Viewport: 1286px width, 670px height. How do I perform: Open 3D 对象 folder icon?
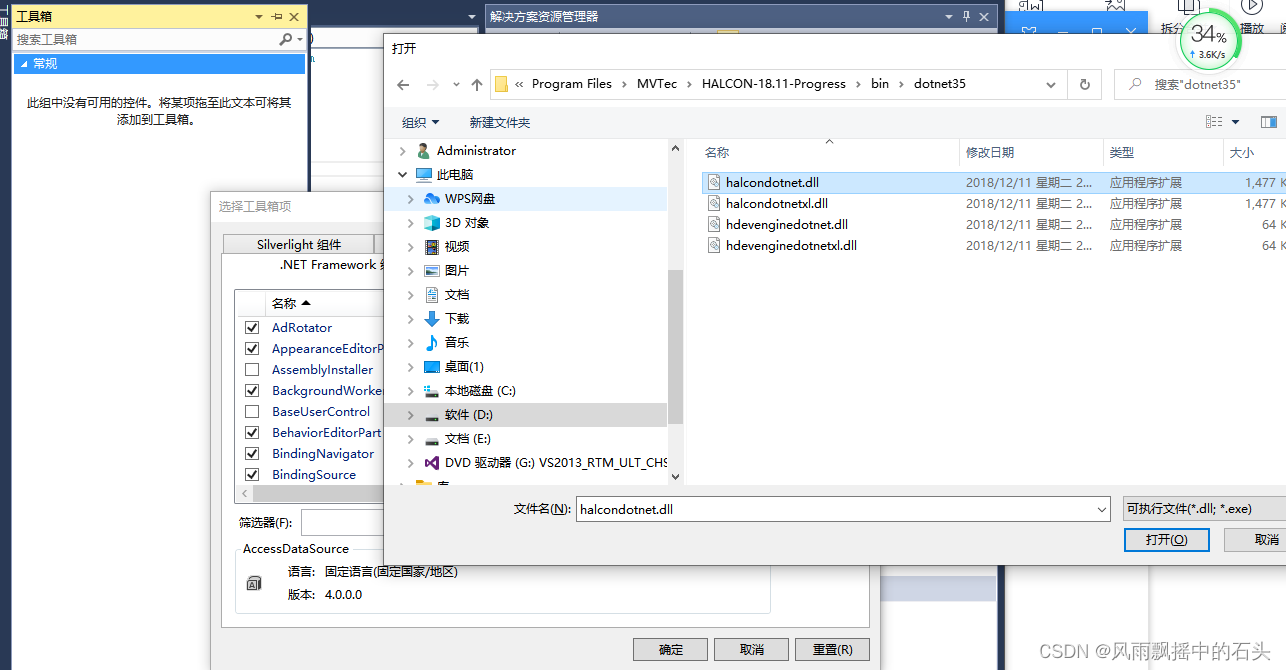tap(432, 223)
